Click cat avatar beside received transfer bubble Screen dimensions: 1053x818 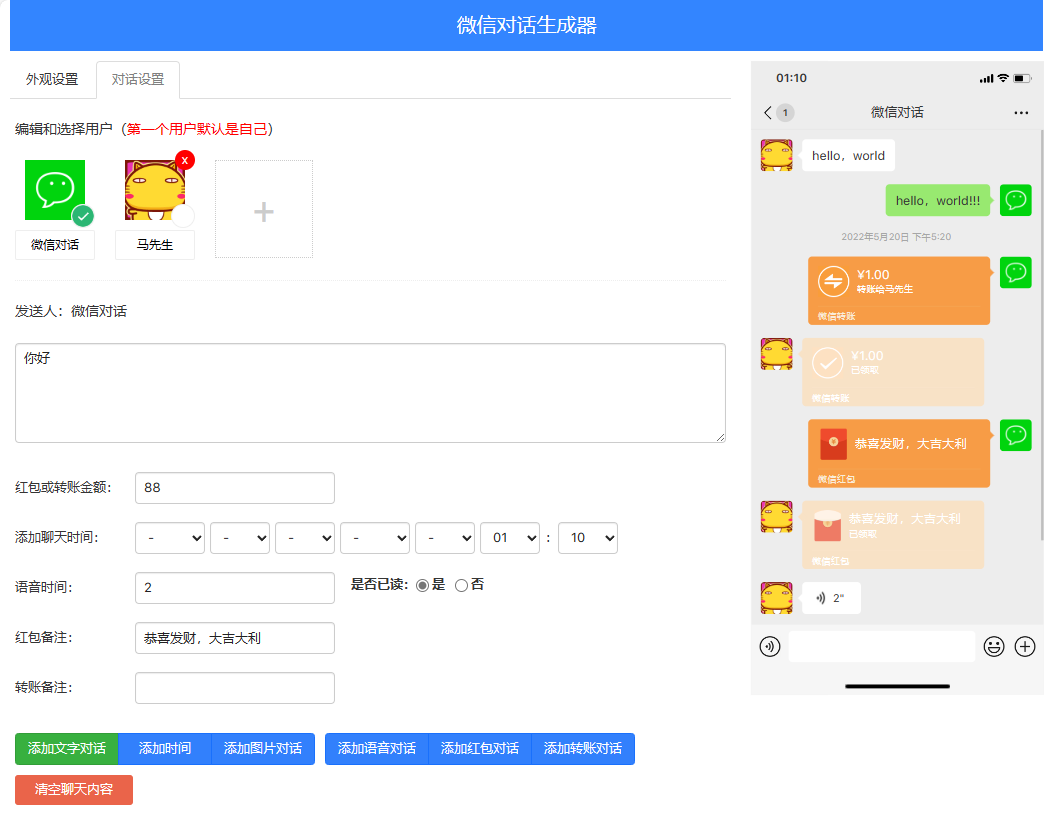[x=776, y=355]
